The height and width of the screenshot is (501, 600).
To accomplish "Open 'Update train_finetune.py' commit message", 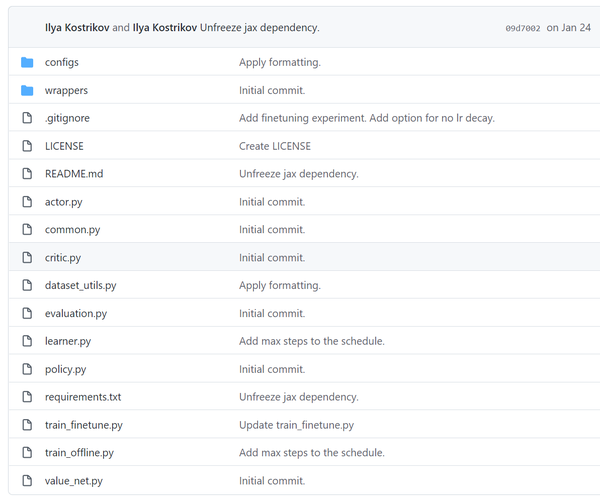I will click(x=296, y=425).
